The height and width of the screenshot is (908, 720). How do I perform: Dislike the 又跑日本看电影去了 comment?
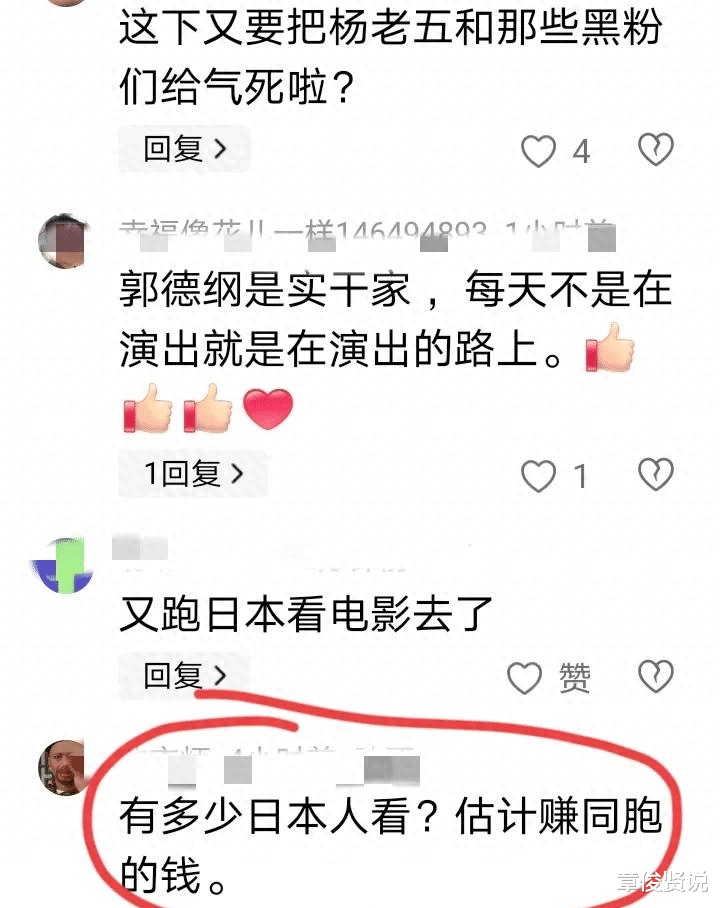point(656,676)
